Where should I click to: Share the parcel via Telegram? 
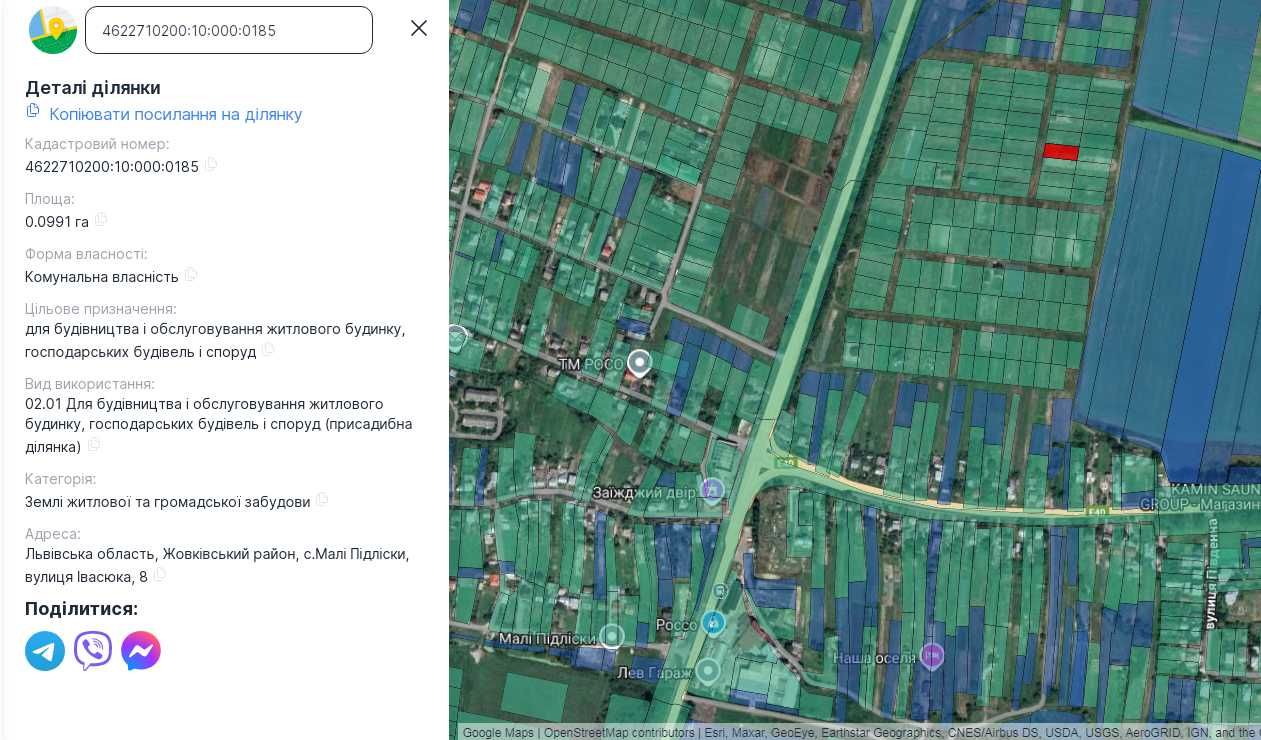45,651
